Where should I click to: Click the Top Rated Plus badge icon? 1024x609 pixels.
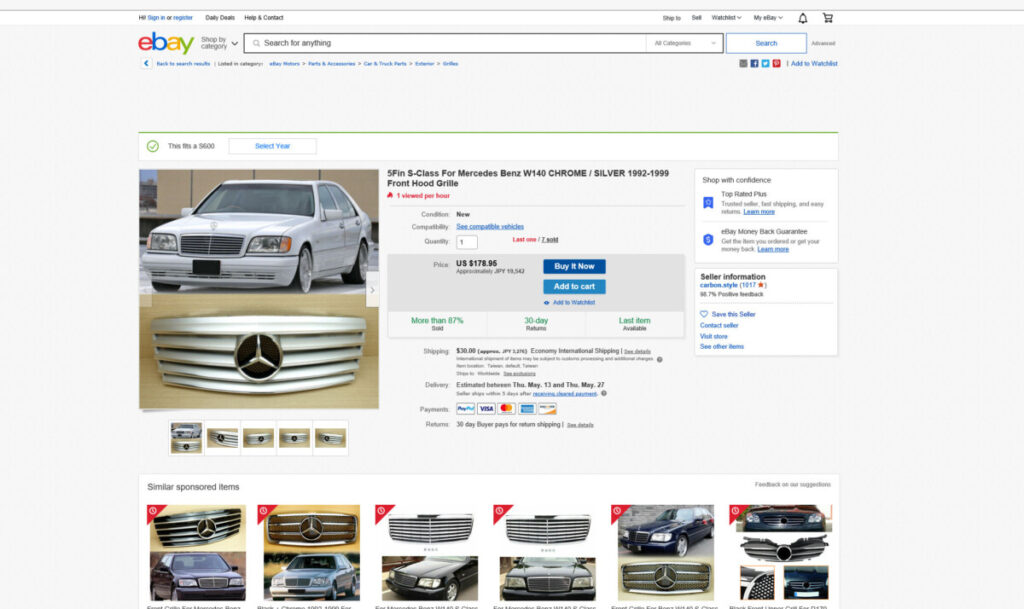coord(708,203)
